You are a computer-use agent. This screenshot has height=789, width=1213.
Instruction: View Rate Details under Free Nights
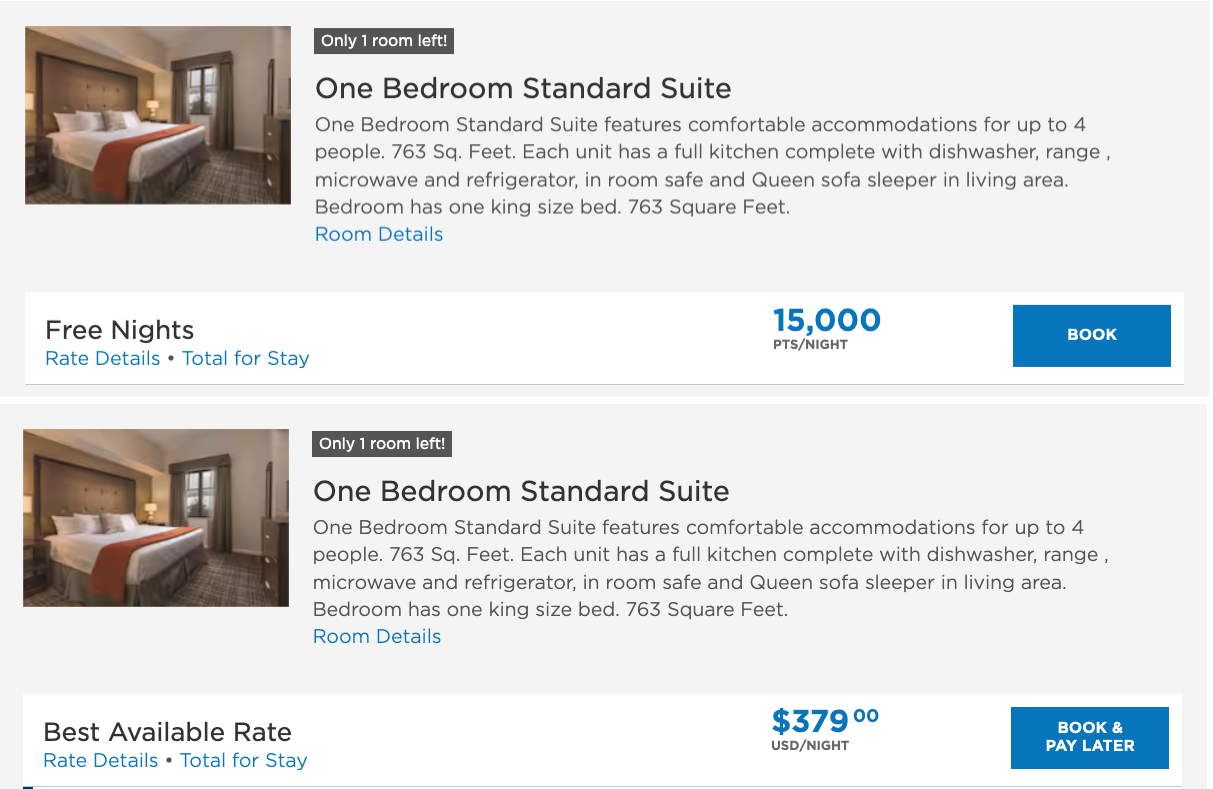click(103, 358)
